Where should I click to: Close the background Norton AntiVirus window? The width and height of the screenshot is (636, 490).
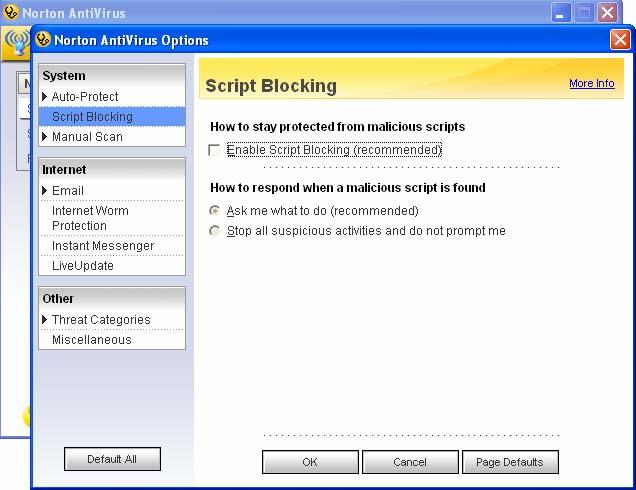[x=607, y=13]
